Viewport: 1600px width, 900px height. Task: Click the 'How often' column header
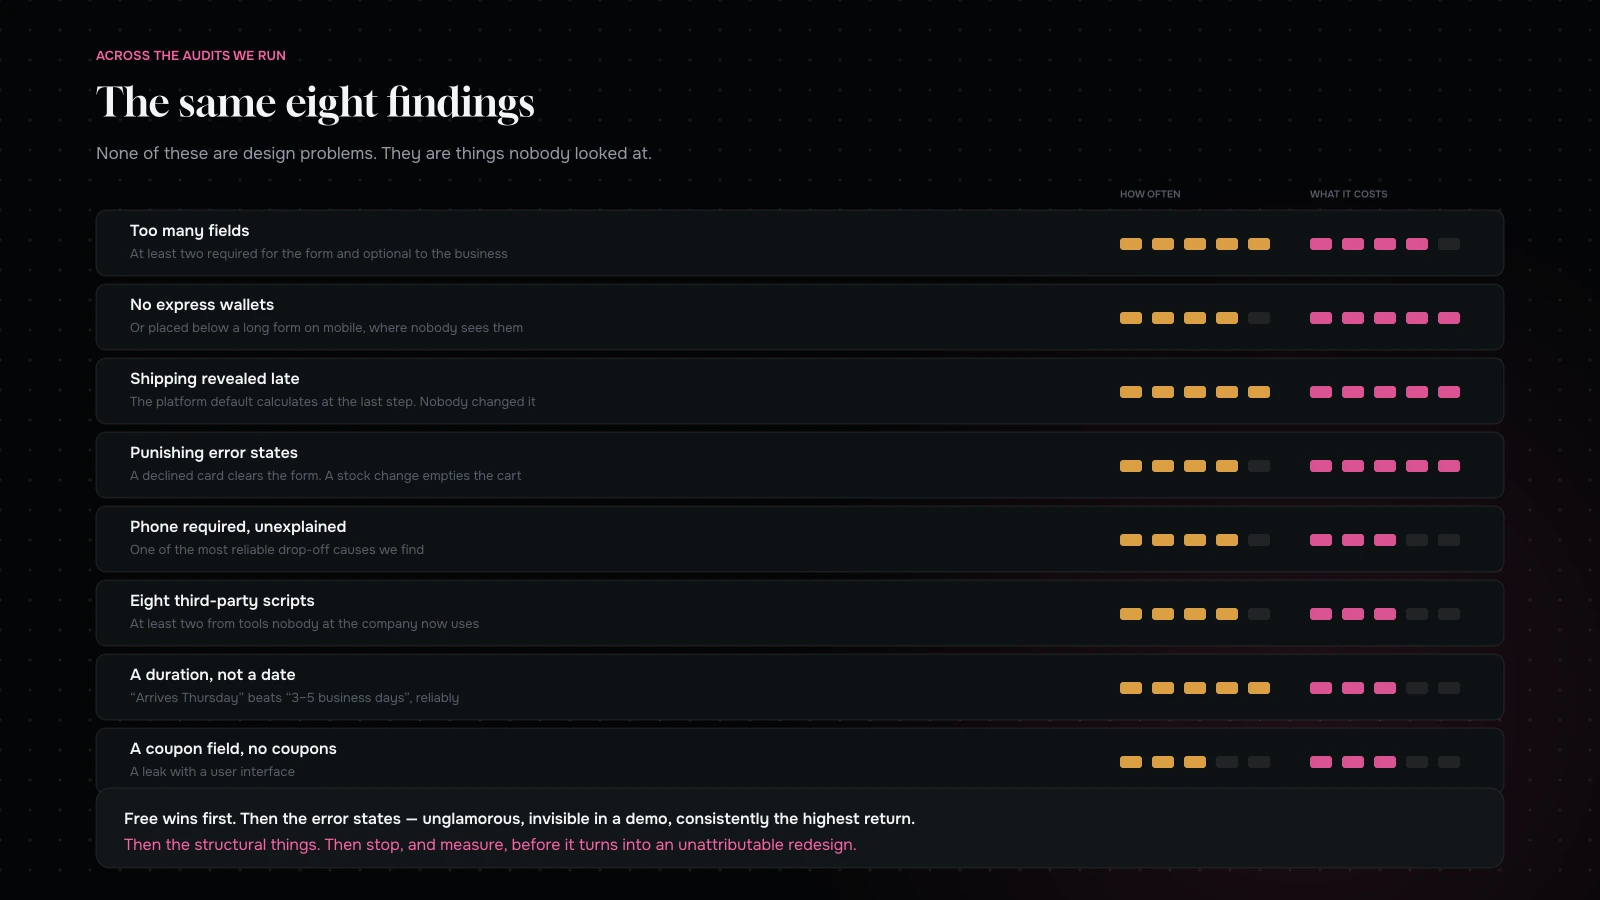click(1150, 194)
